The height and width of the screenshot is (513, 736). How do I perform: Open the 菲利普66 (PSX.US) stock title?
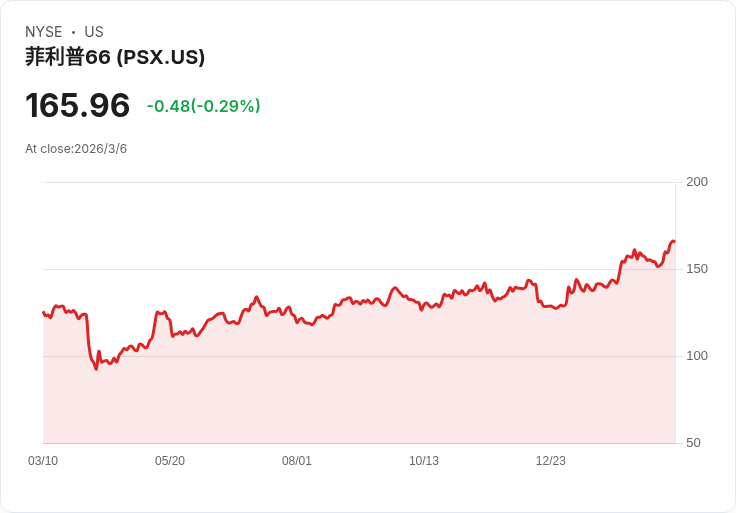point(115,57)
